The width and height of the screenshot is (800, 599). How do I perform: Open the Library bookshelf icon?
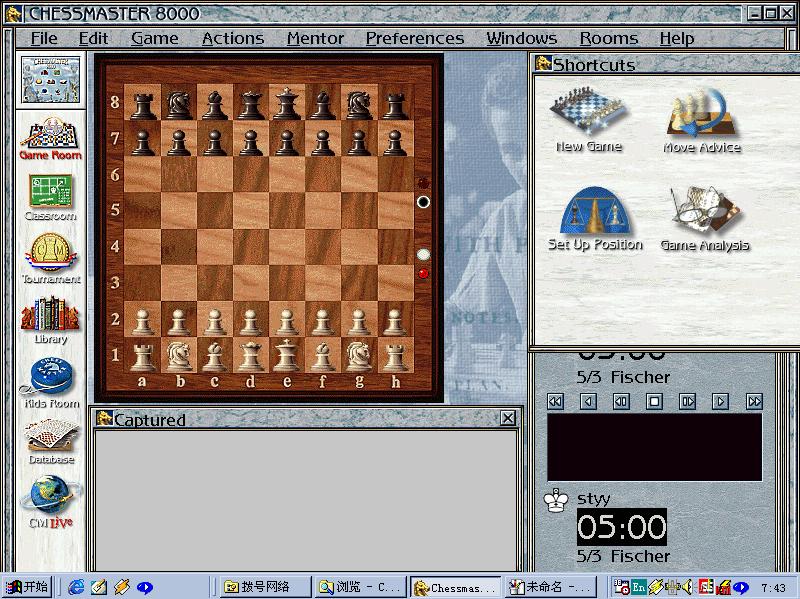pos(51,320)
